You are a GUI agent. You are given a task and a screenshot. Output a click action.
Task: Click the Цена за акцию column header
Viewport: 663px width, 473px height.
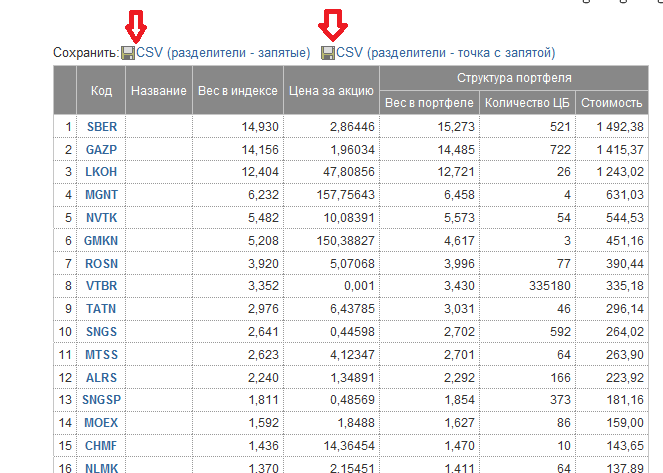[x=331, y=91]
